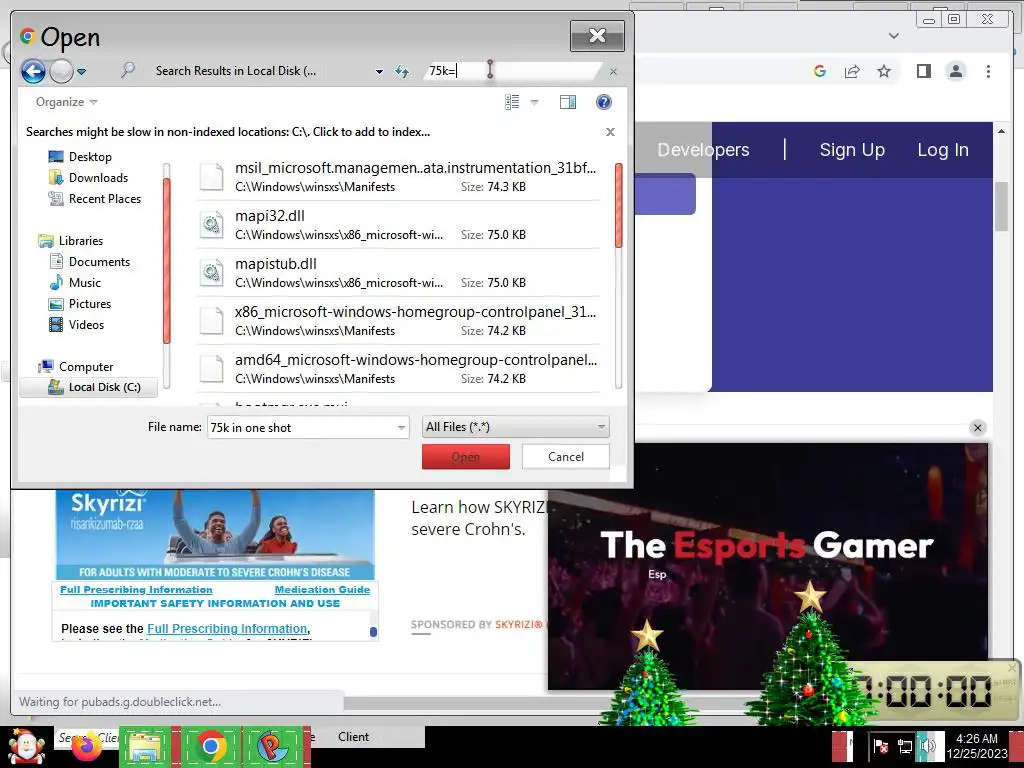The image size is (1024, 768).
Task: Expand the File name dropdown arrow
Action: click(x=402, y=428)
